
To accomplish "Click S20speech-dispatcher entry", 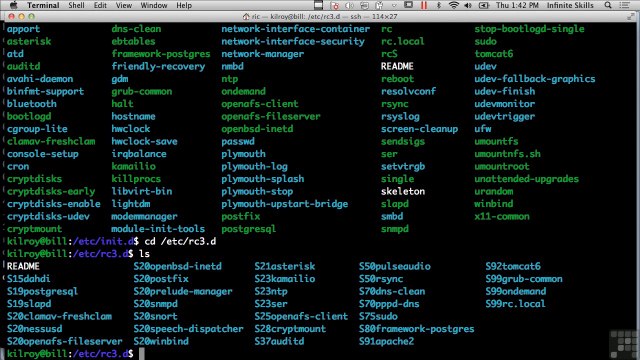I will (x=188, y=329).
